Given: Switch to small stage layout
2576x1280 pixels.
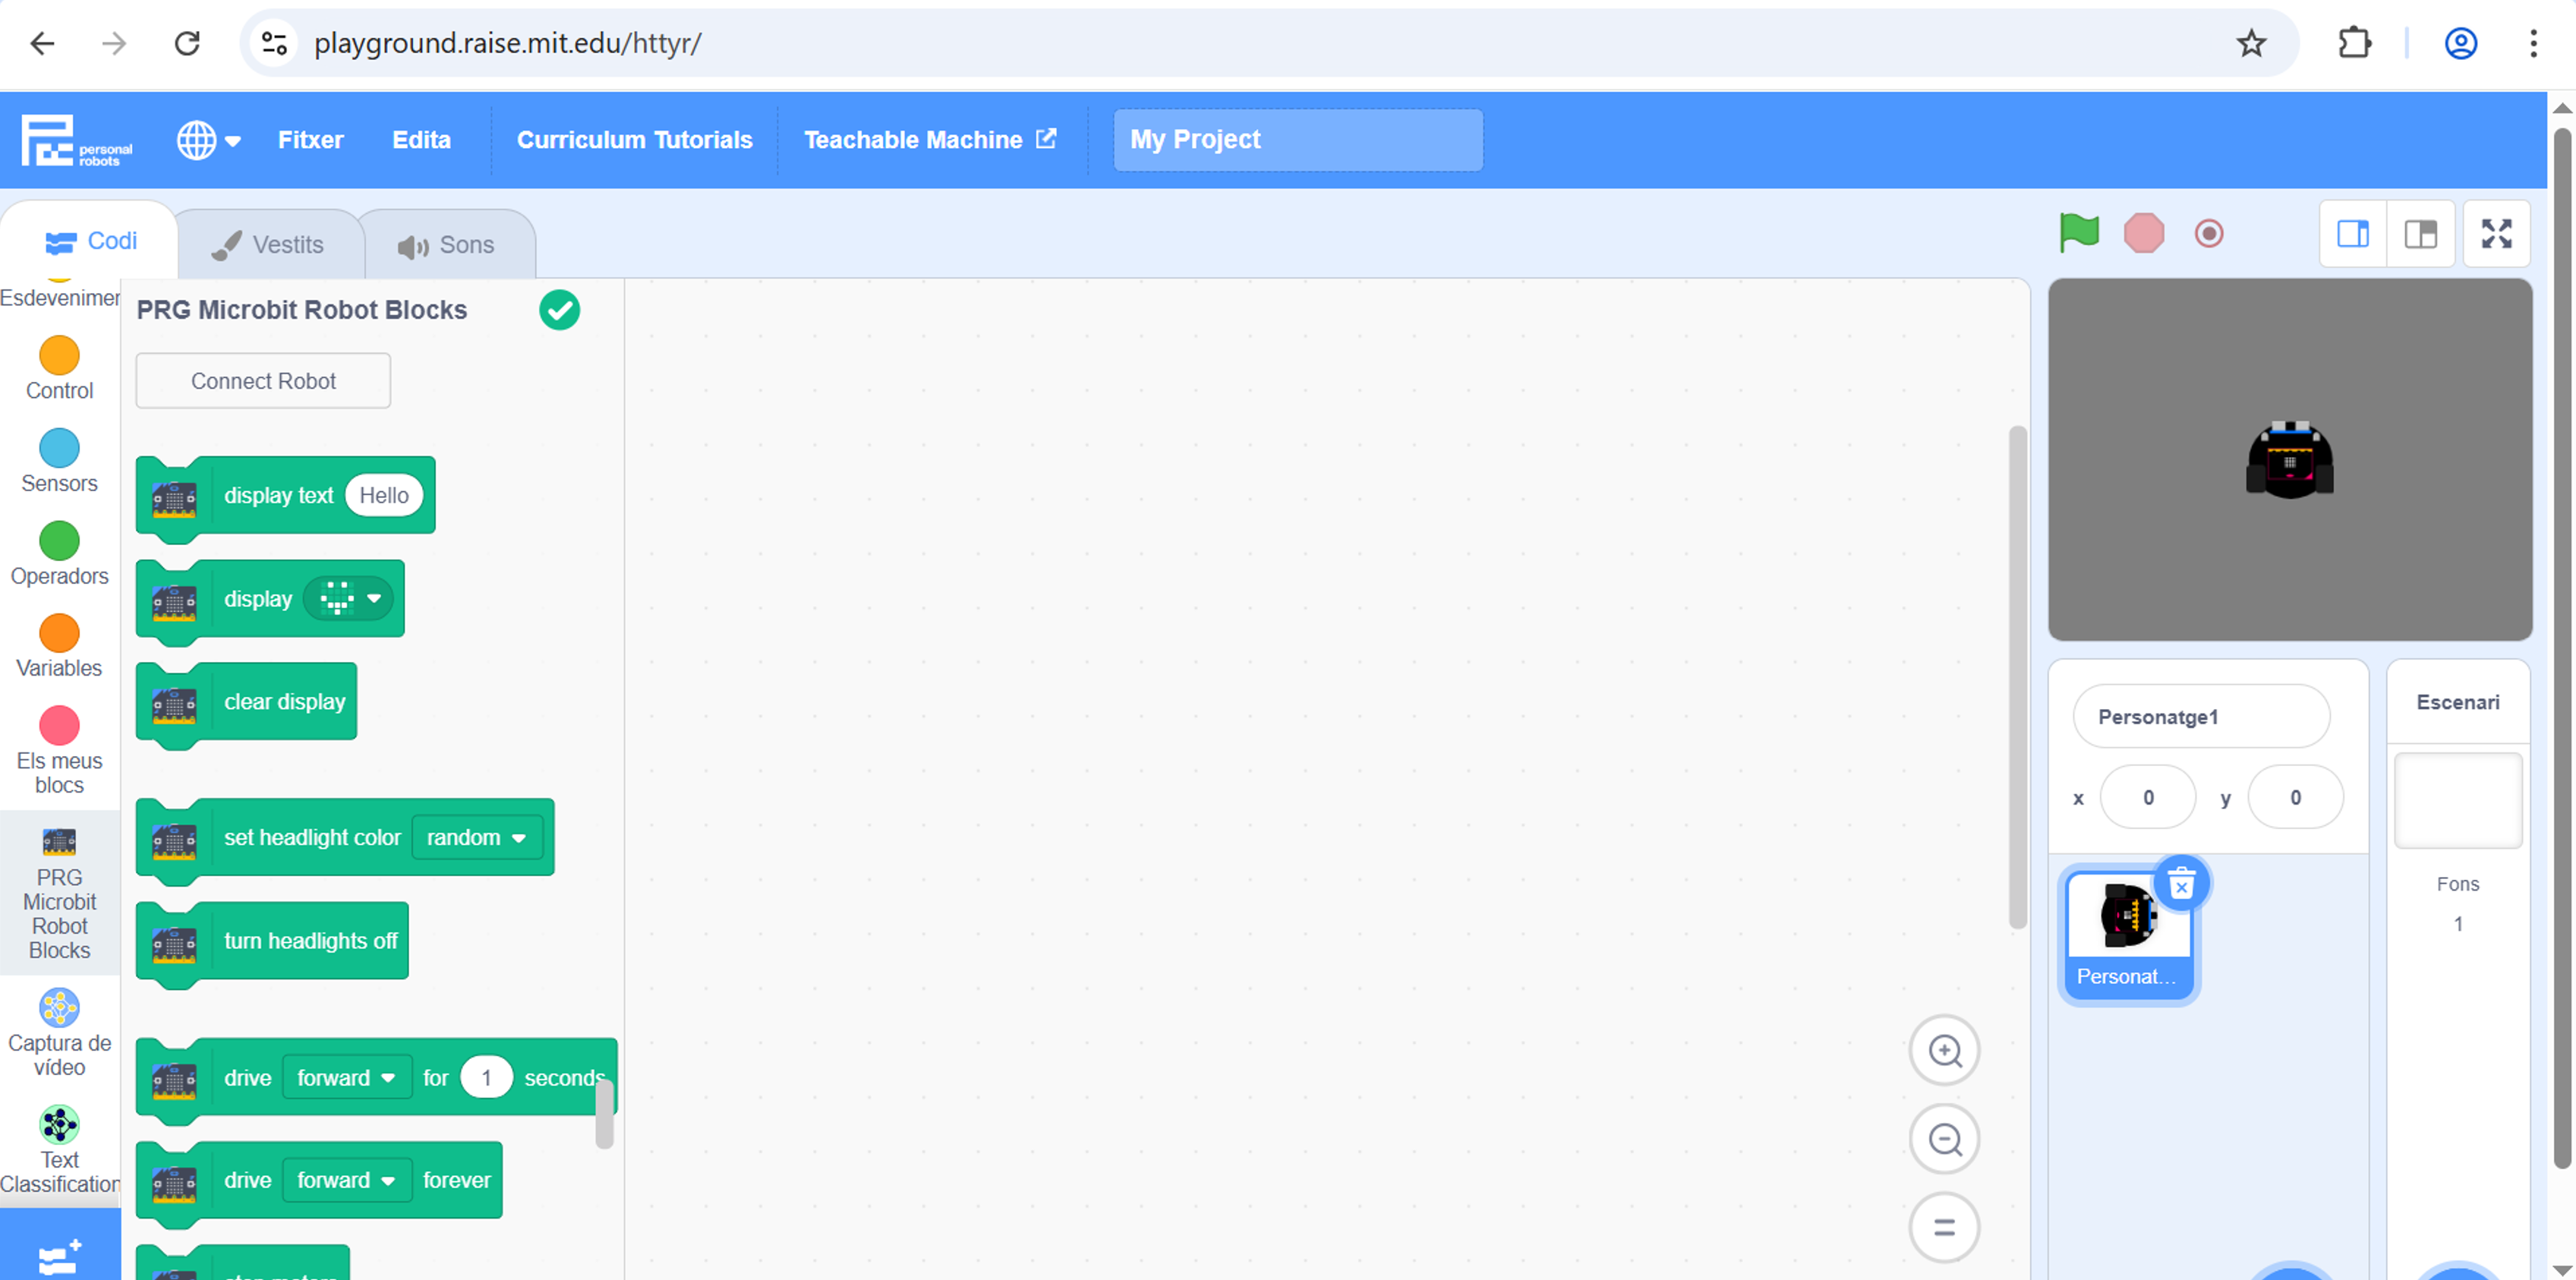Looking at the screenshot, I should [x=2352, y=233].
